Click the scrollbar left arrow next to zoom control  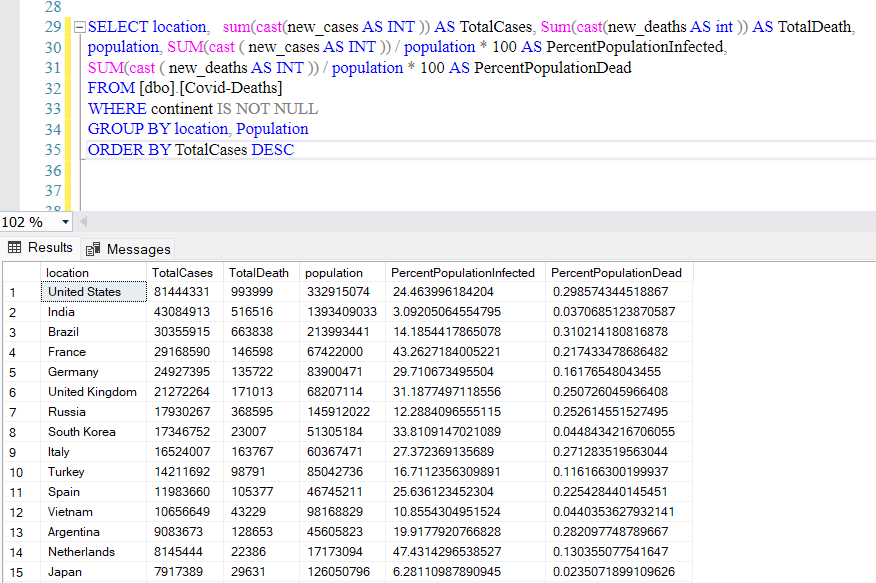[x=83, y=221]
